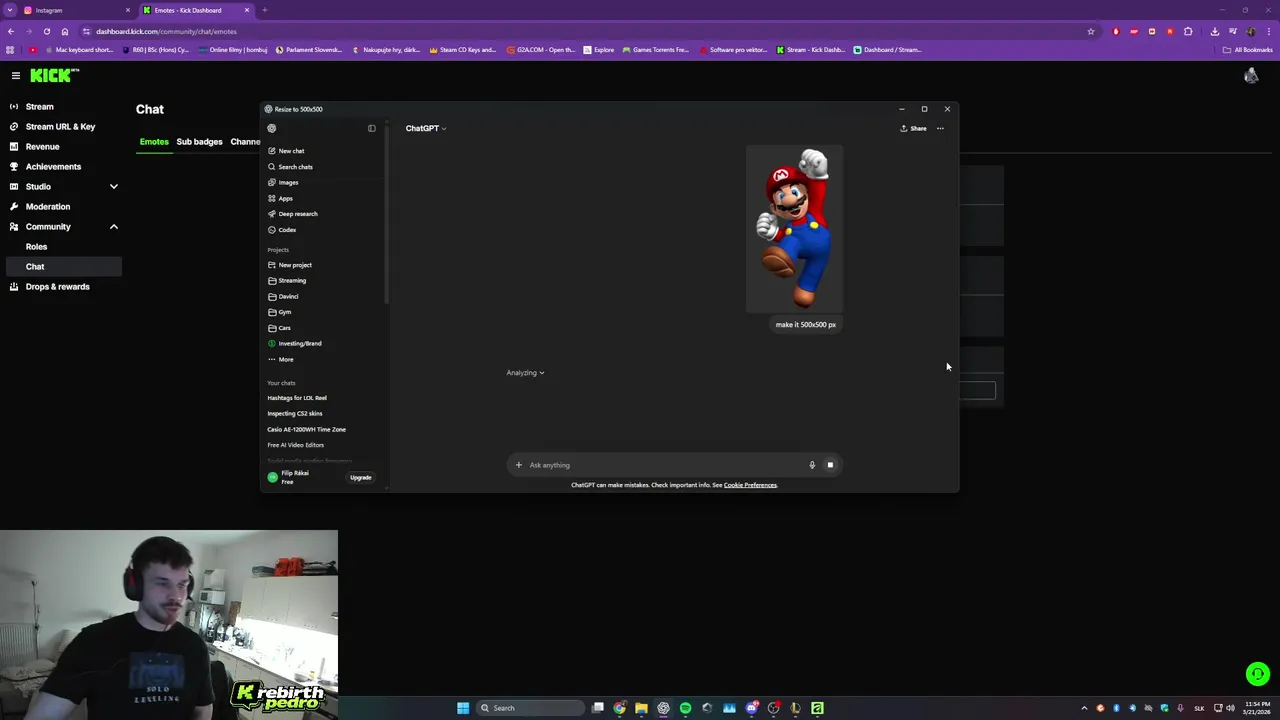Screen dimensions: 1280x720
Task: Expand the Analyzing status details
Action: [525, 373]
